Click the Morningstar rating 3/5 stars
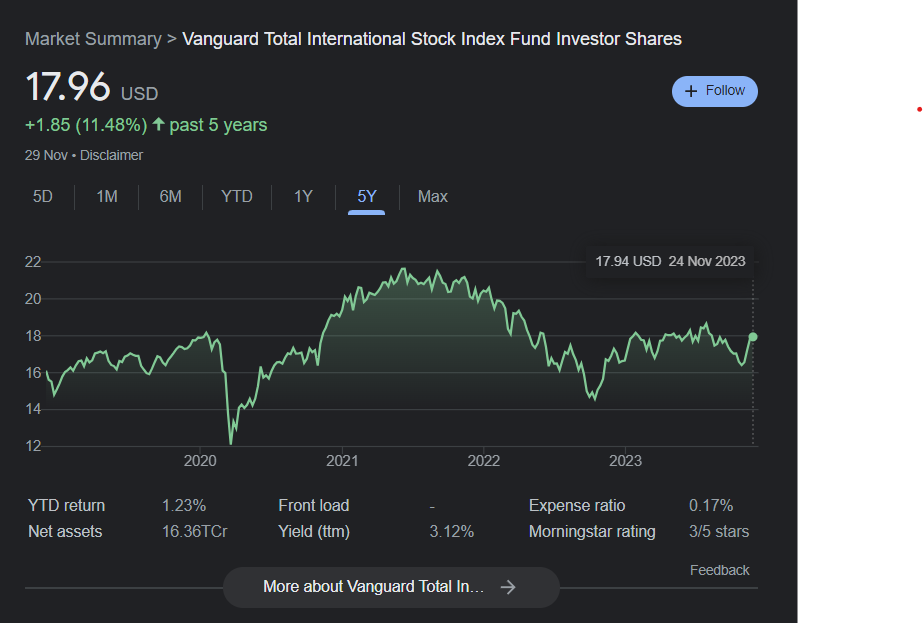 coord(719,531)
